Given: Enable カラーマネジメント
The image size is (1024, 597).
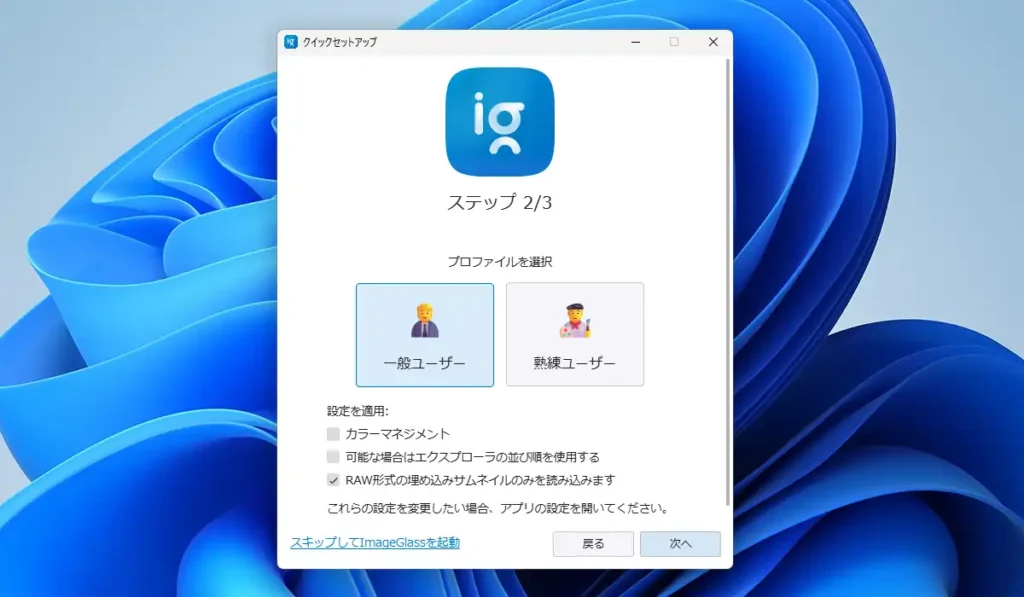Looking at the screenshot, I should tap(334, 434).
